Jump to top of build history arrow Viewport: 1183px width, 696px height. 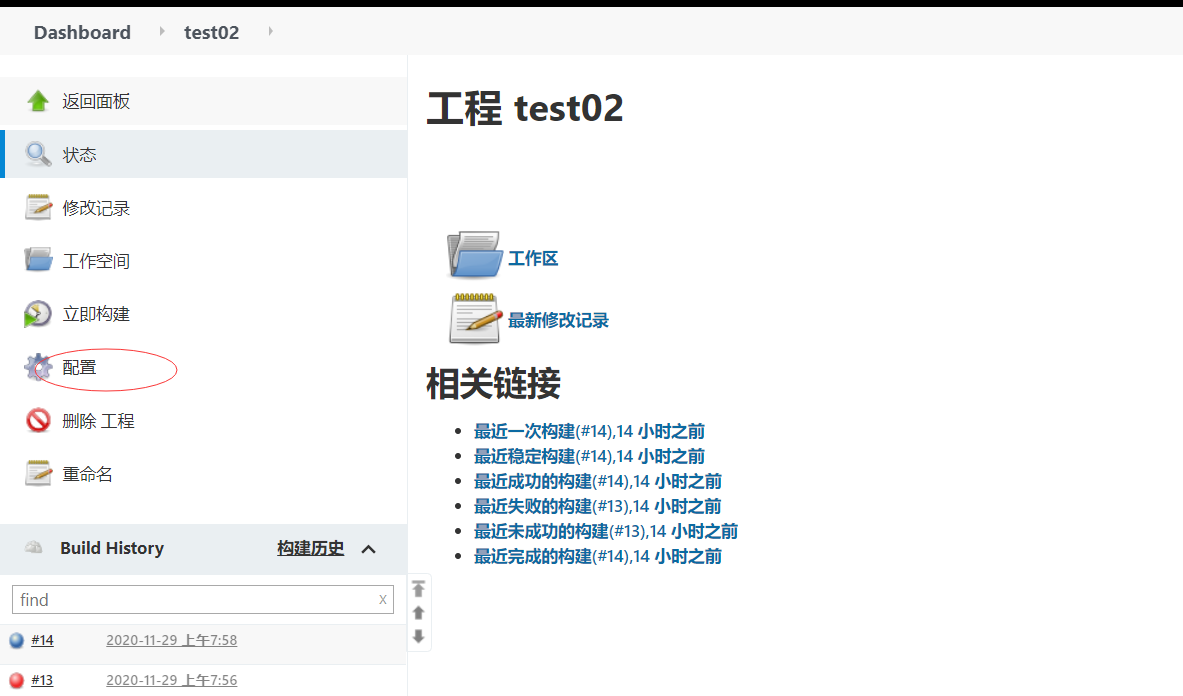point(419,589)
